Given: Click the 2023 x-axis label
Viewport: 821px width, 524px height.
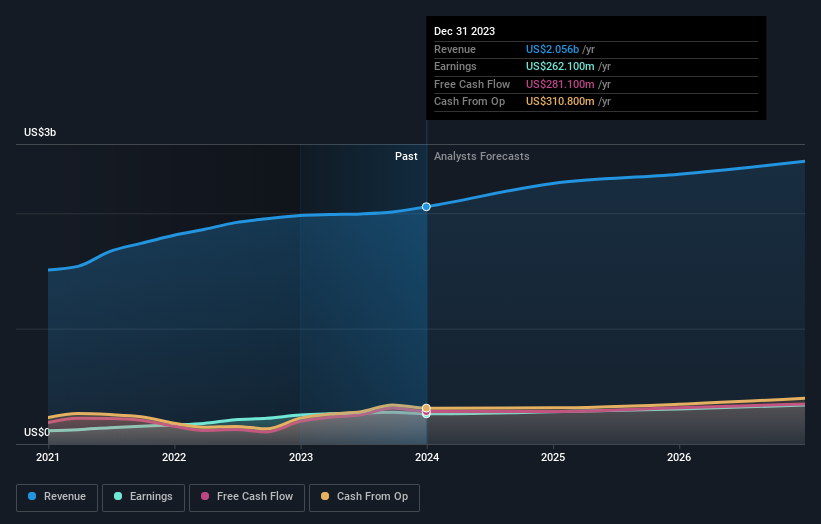Looking at the screenshot, I should [x=301, y=457].
